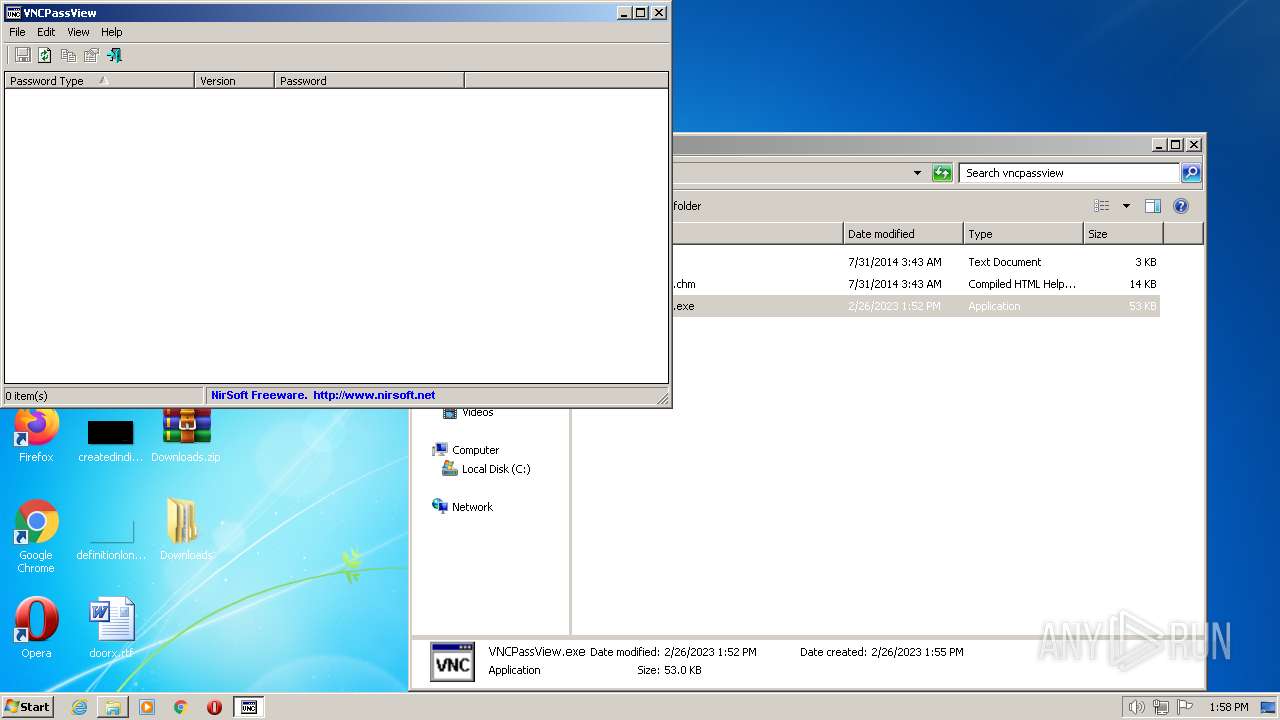Click the Refresh icon in VNCPassView toolbar
The image size is (1280, 720).
tap(45, 55)
